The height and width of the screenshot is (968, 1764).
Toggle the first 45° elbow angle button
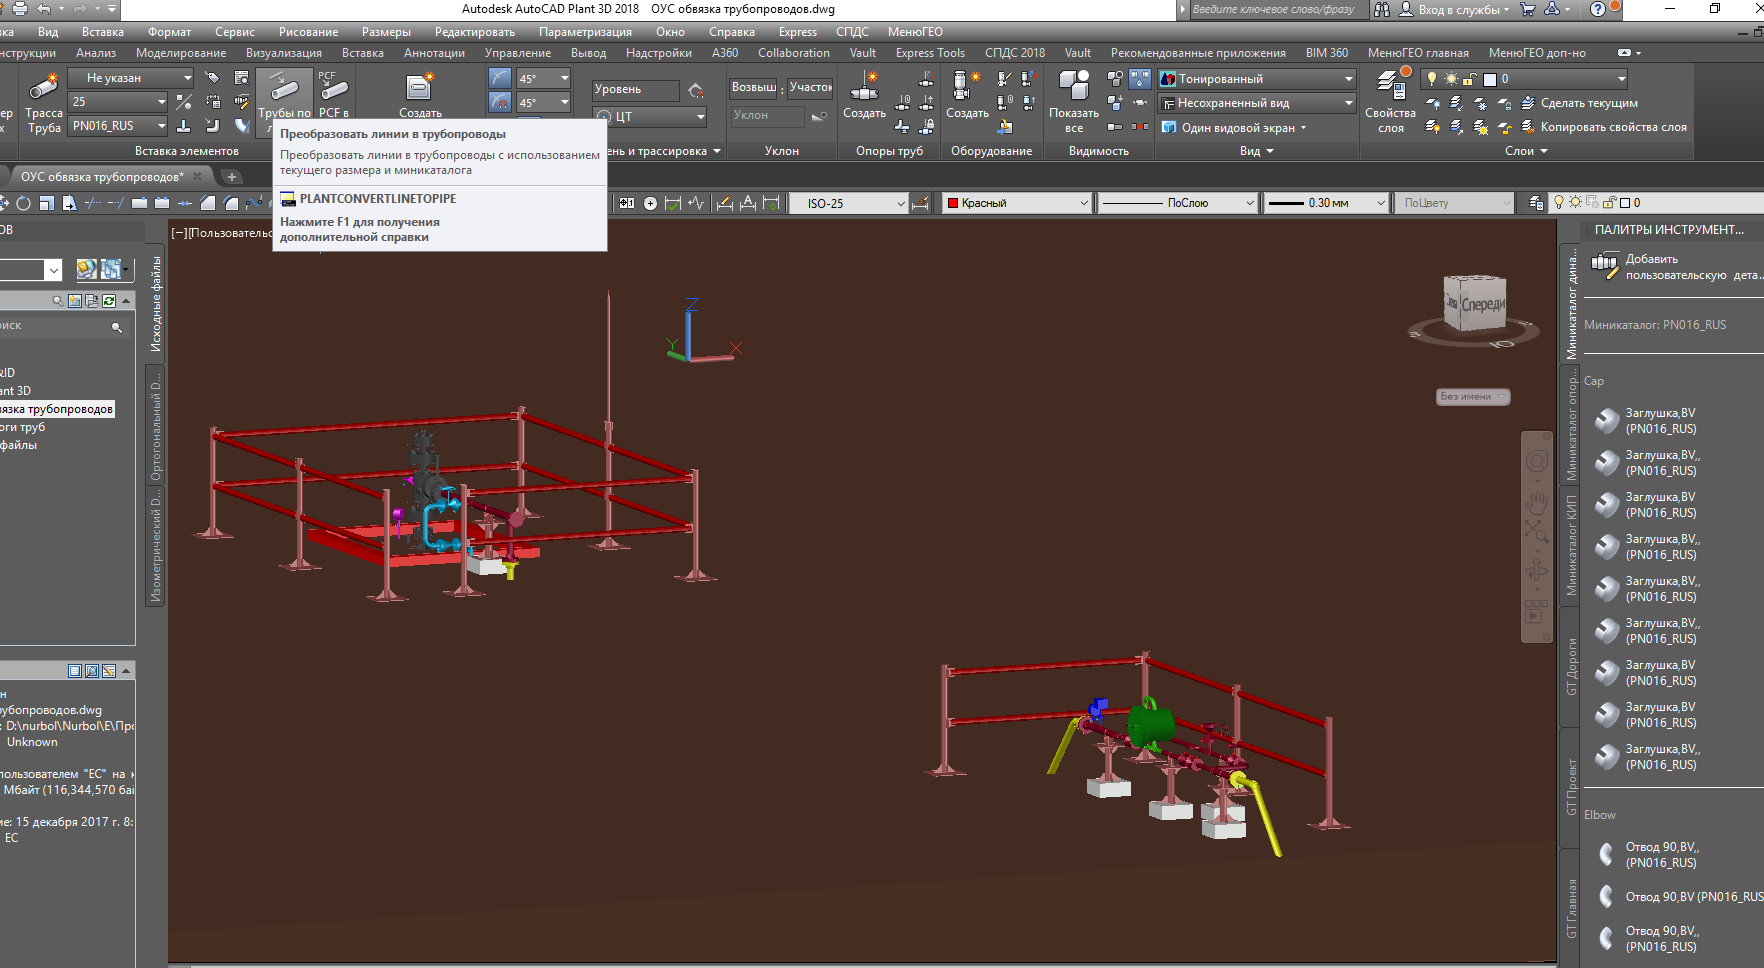pos(500,78)
